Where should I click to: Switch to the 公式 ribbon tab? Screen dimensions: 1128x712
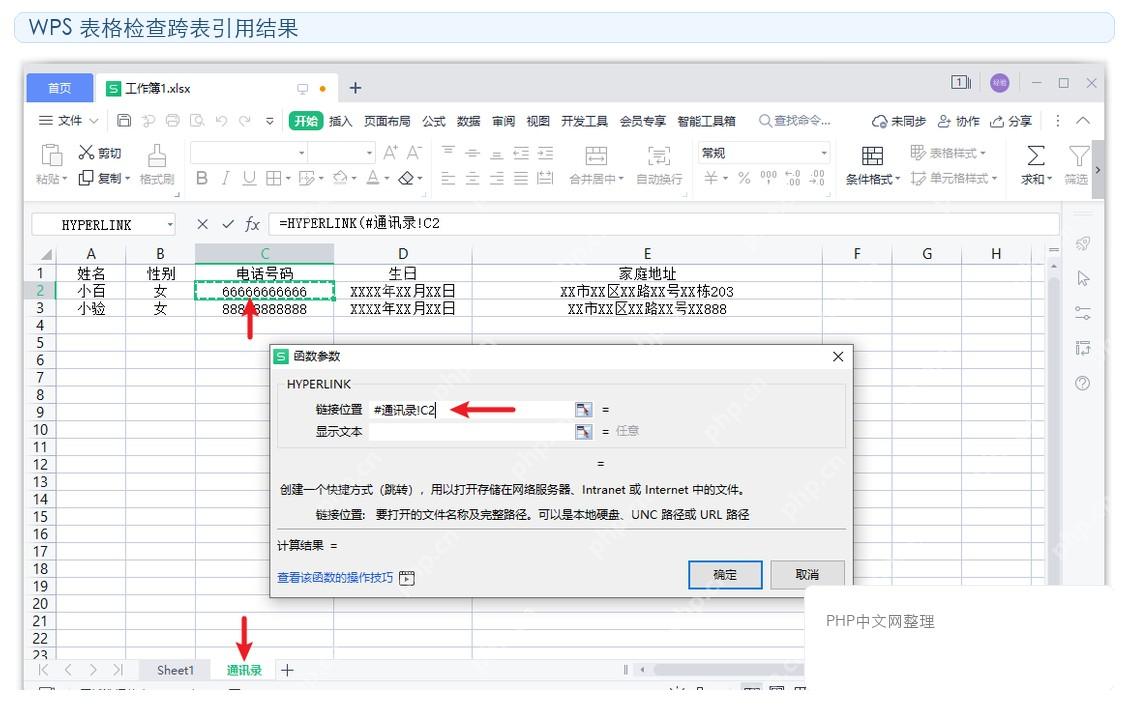coord(434,121)
